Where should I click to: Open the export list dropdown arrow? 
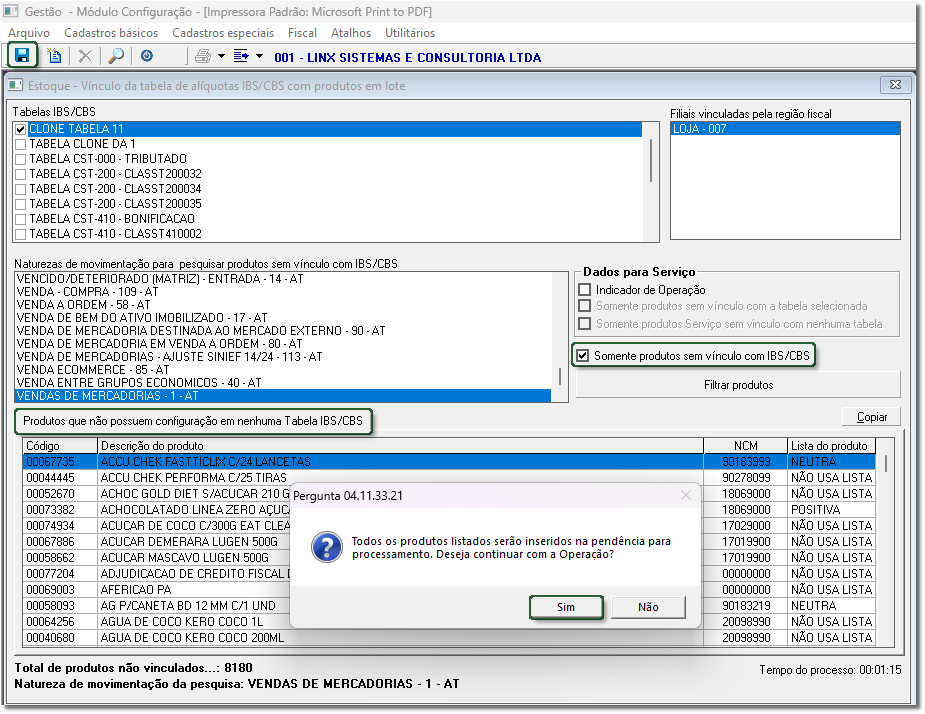coord(260,57)
